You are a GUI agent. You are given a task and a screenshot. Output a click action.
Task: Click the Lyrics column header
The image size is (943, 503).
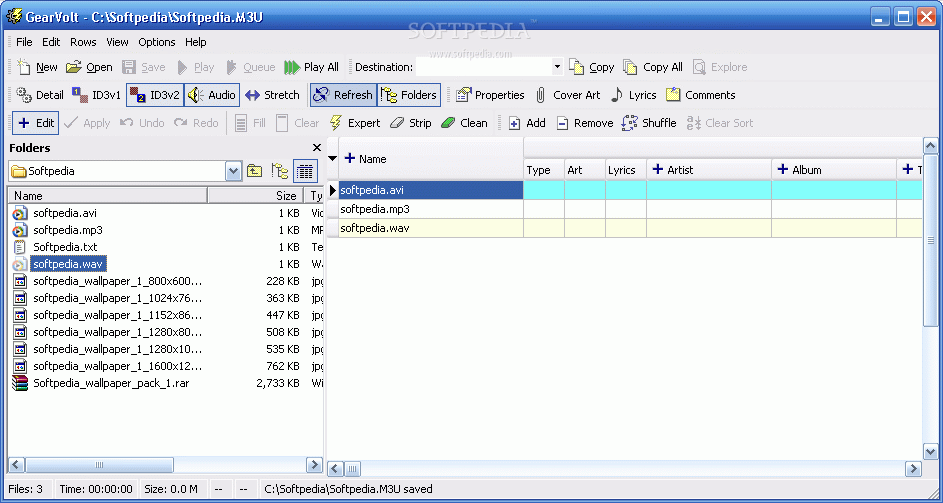point(625,170)
